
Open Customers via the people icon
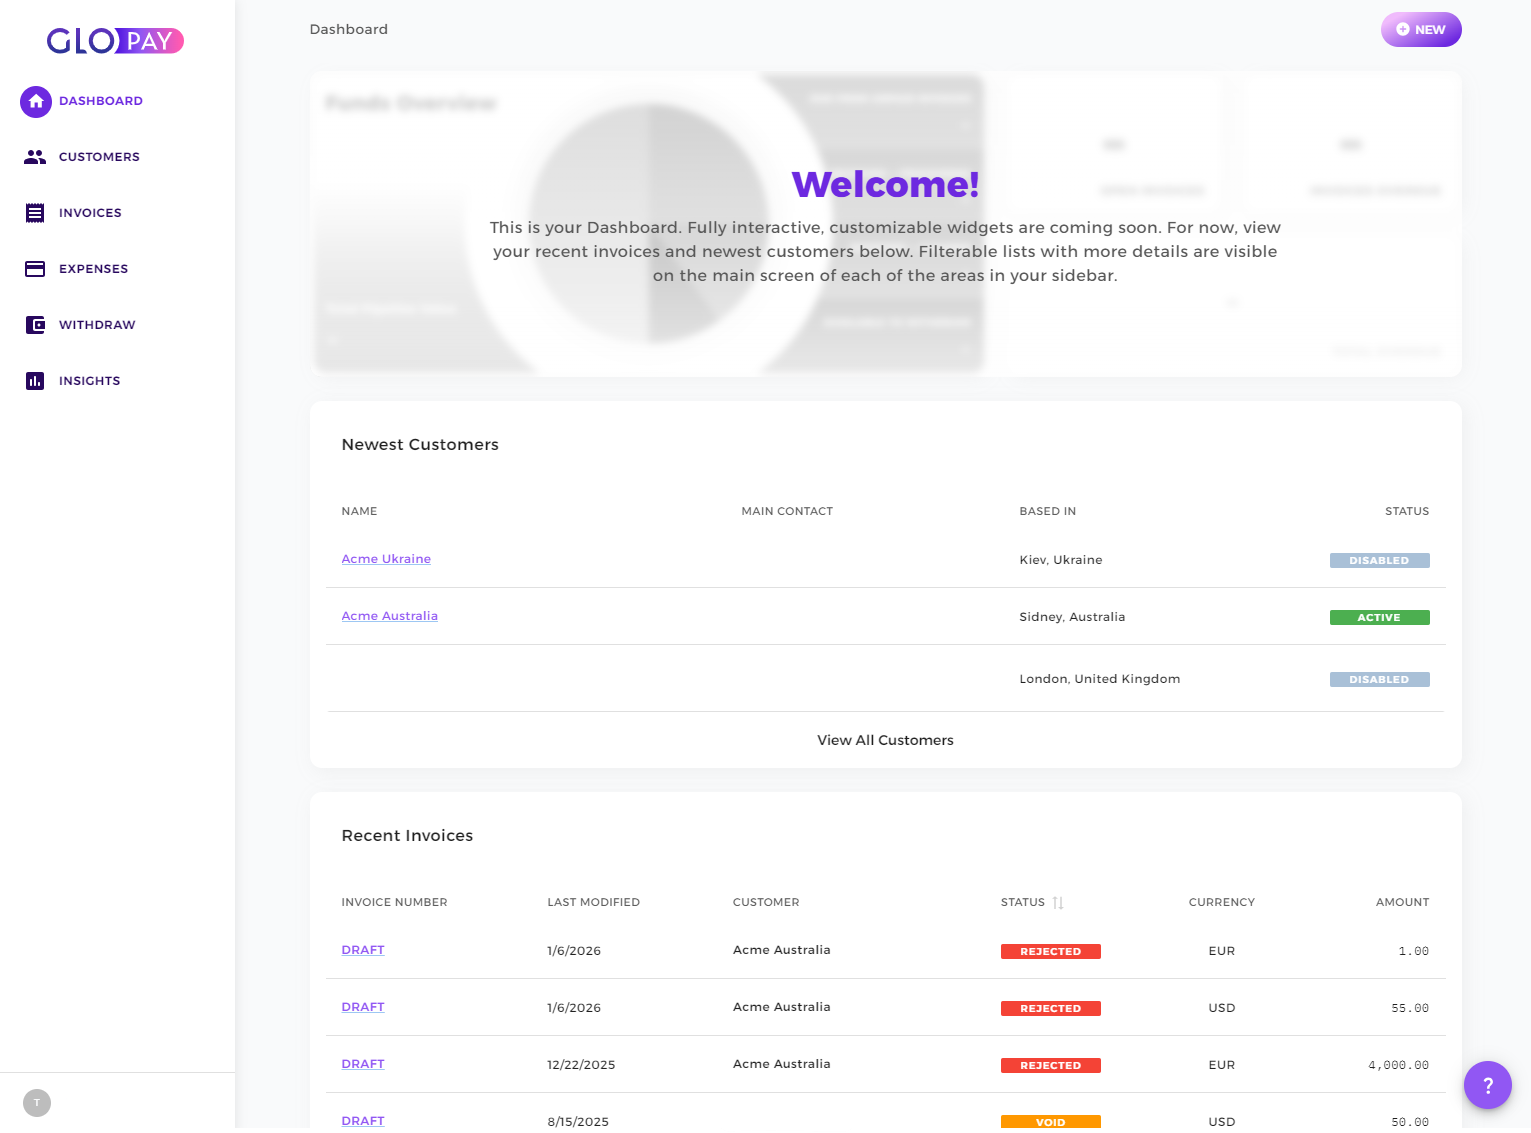tap(36, 156)
